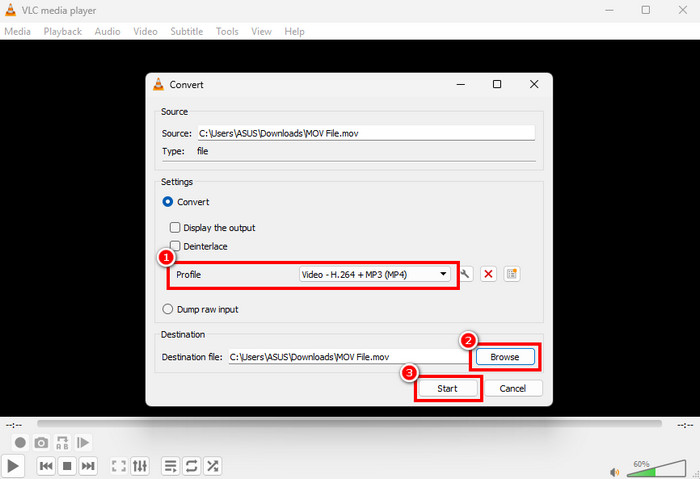Create a new profile with the list icon
Image resolution: width=700 pixels, height=479 pixels.
[x=512, y=274]
